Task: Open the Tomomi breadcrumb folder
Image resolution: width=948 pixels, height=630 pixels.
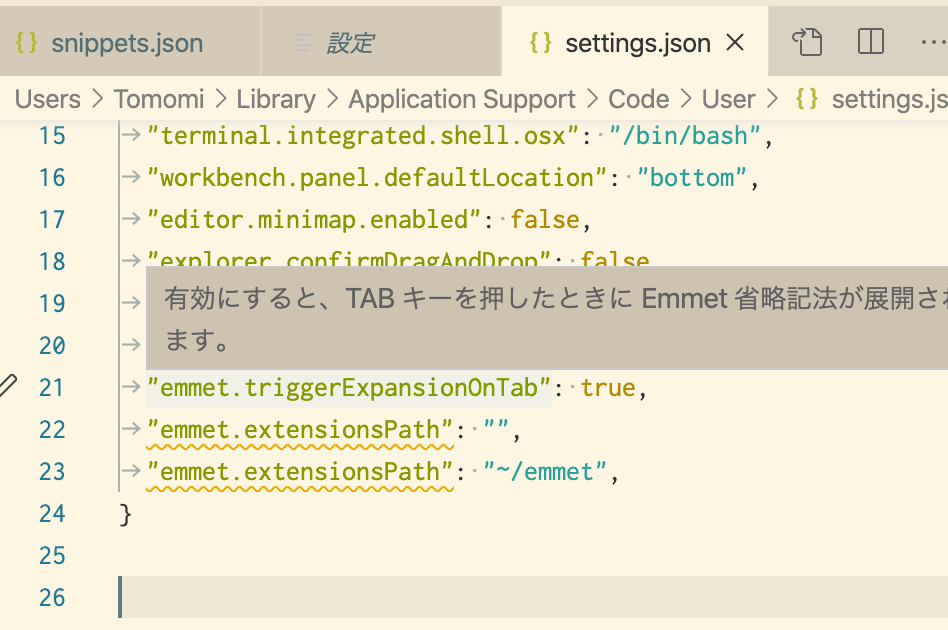Action: click(x=159, y=99)
